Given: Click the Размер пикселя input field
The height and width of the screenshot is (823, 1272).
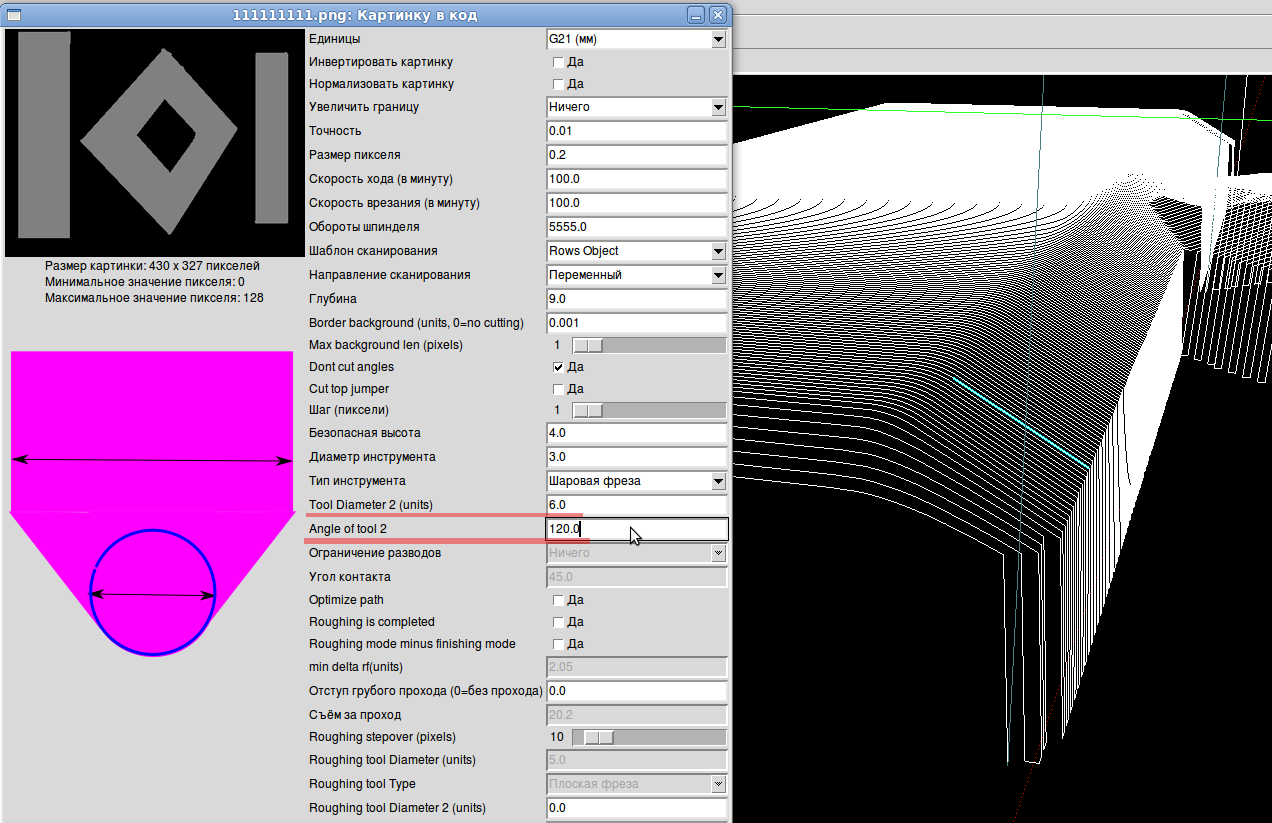Looking at the screenshot, I should 636,155.
